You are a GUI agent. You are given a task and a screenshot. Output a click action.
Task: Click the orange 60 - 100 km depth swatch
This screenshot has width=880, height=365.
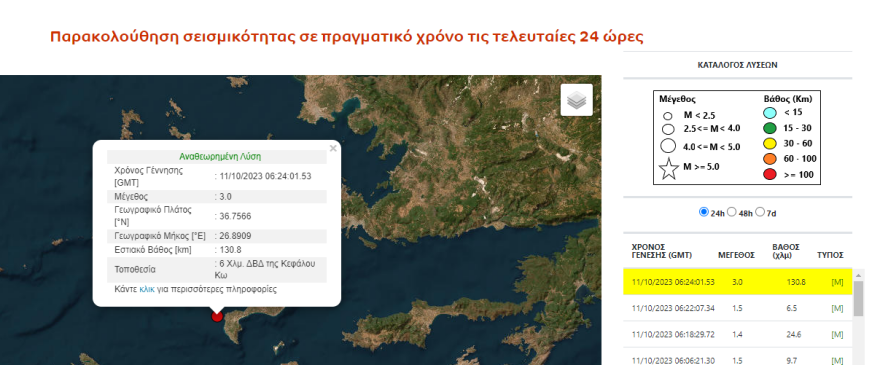point(769,159)
